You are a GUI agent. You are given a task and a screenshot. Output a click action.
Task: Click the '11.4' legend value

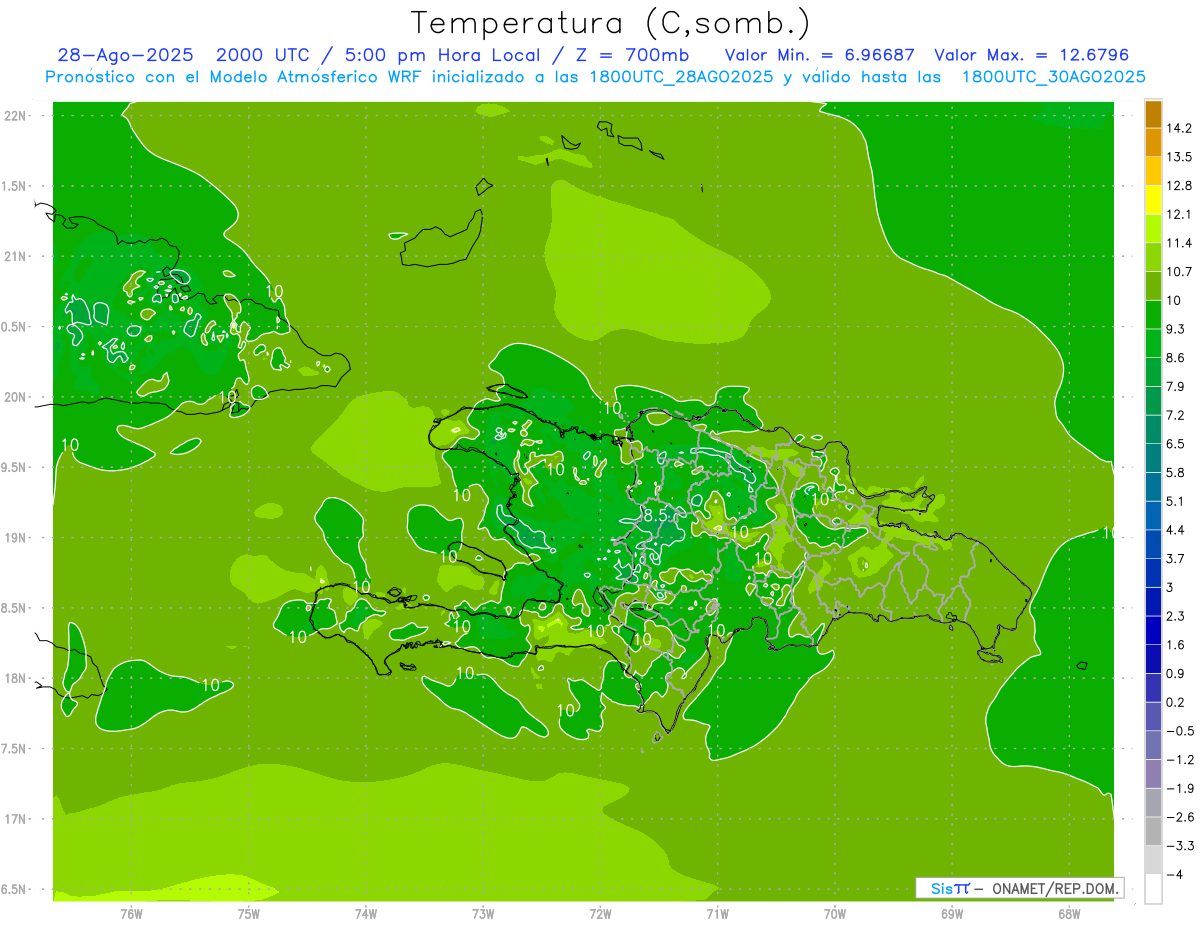(1180, 243)
